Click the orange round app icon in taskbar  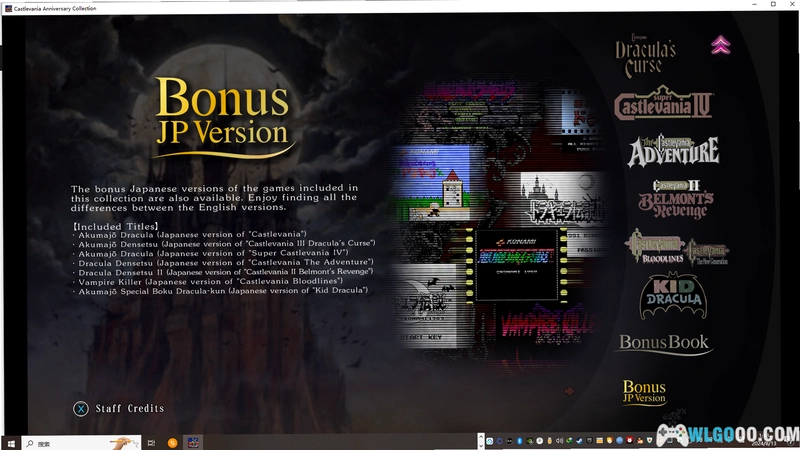point(172,443)
